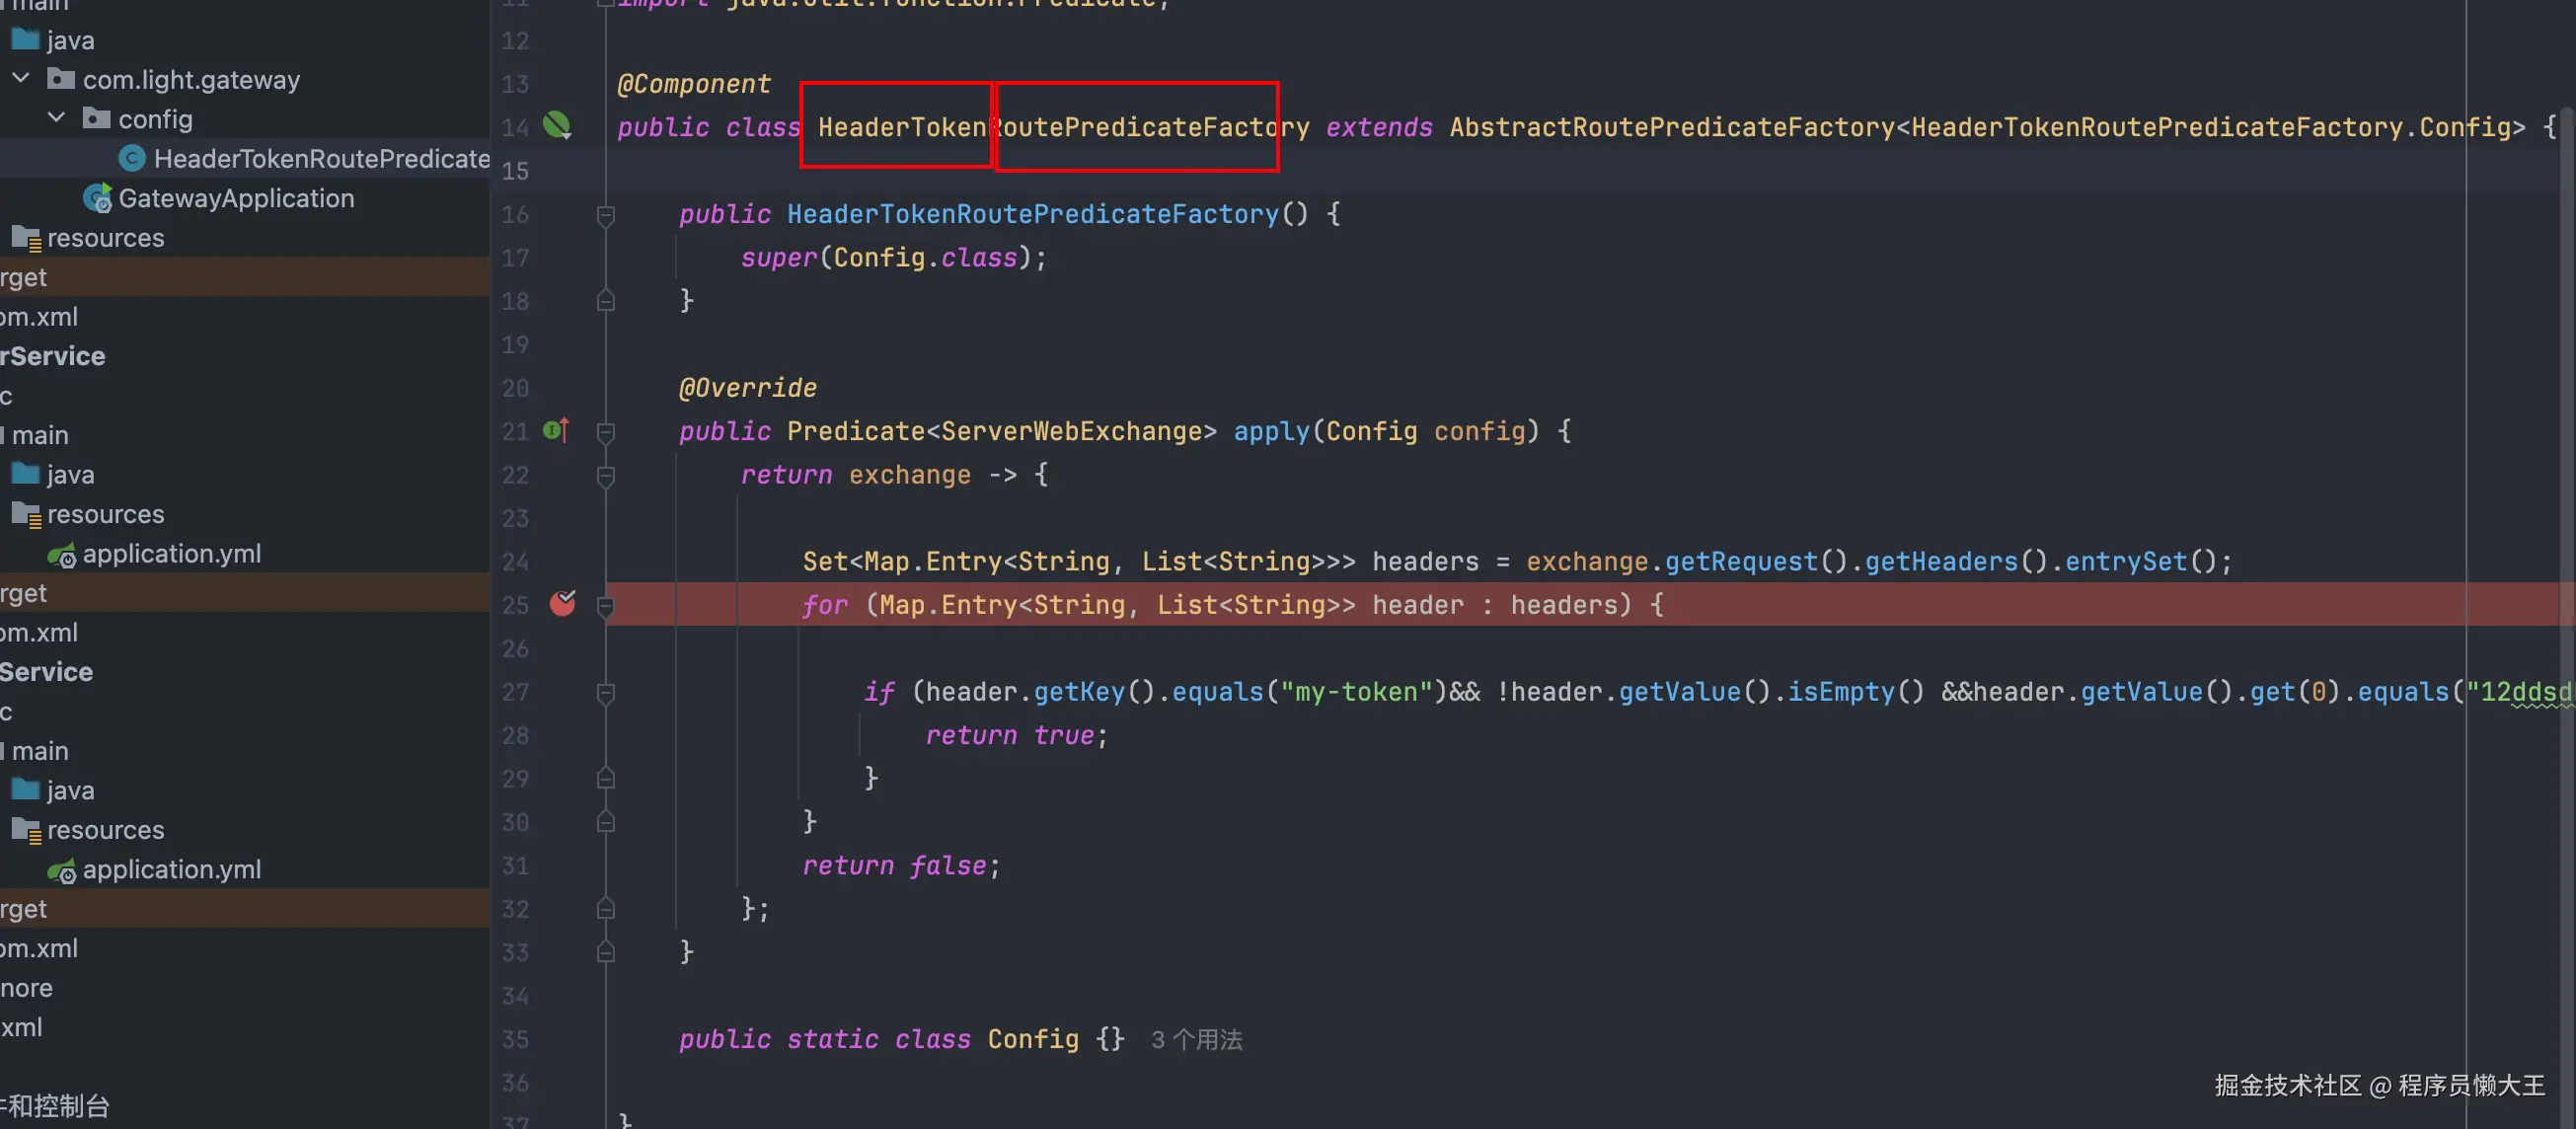
Task: Collapse the config package folder
Action: pos(57,118)
